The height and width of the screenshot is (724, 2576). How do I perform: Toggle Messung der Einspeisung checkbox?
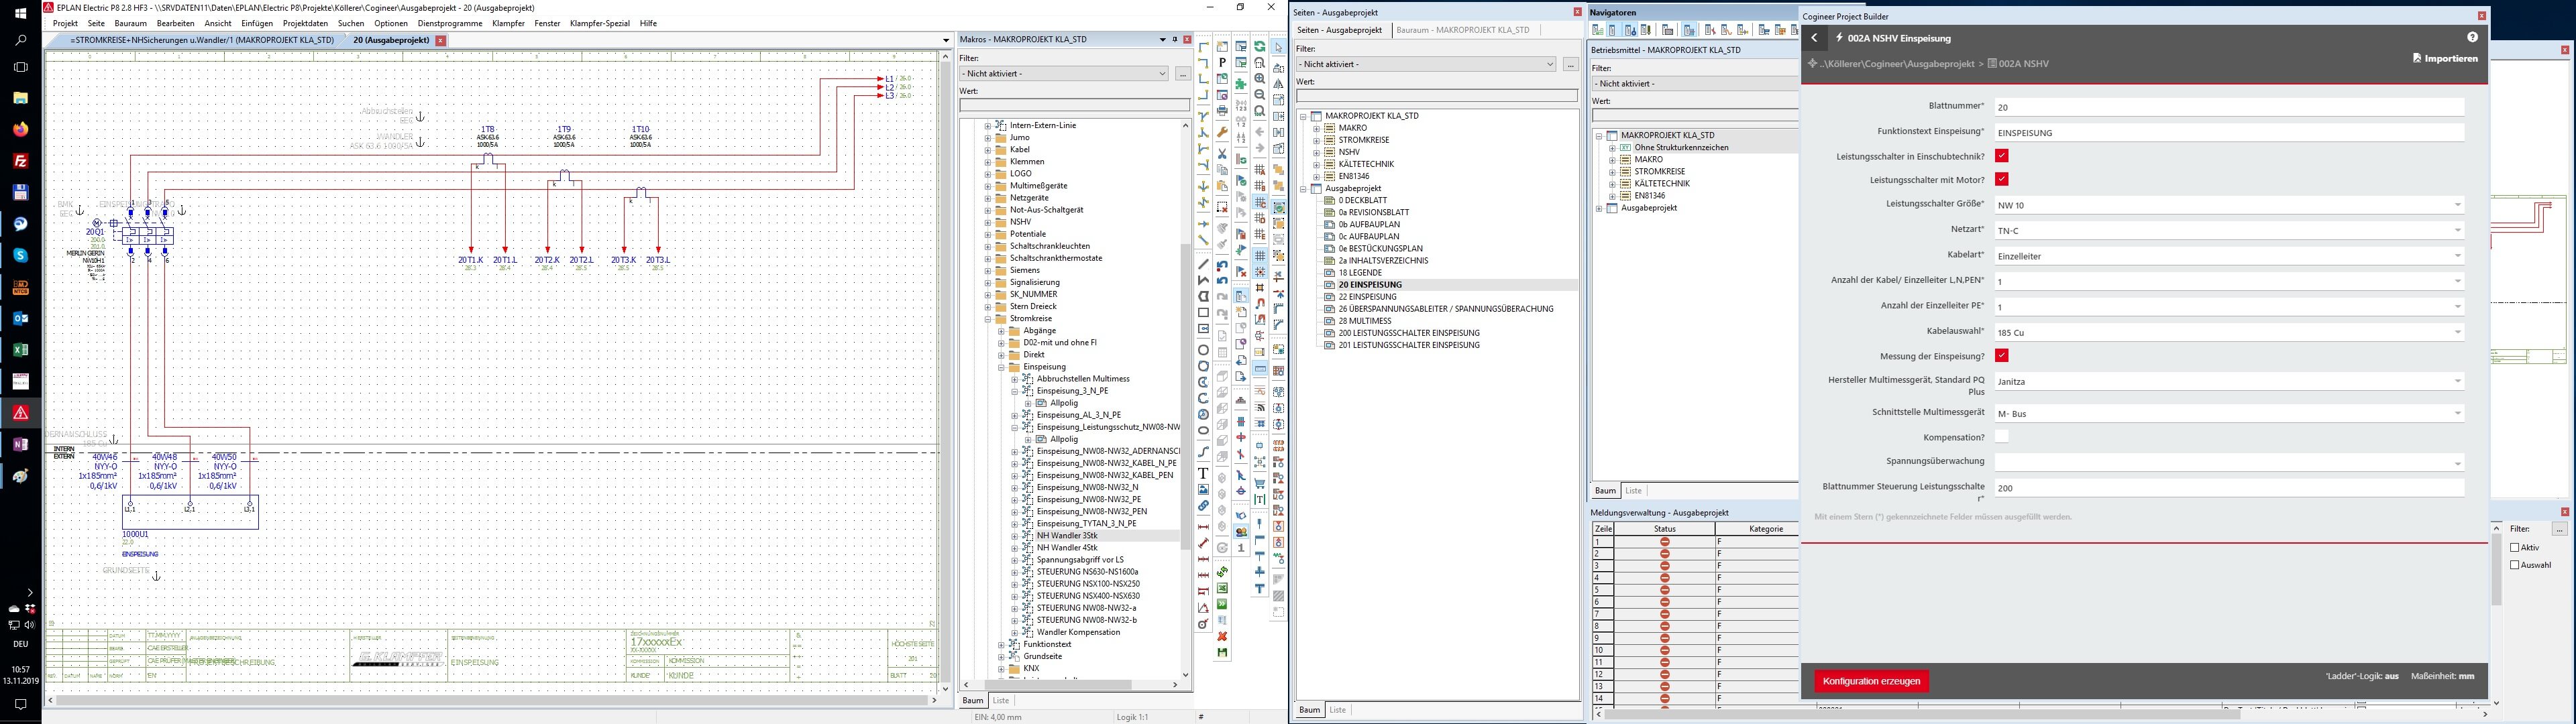pyautogui.click(x=2001, y=356)
